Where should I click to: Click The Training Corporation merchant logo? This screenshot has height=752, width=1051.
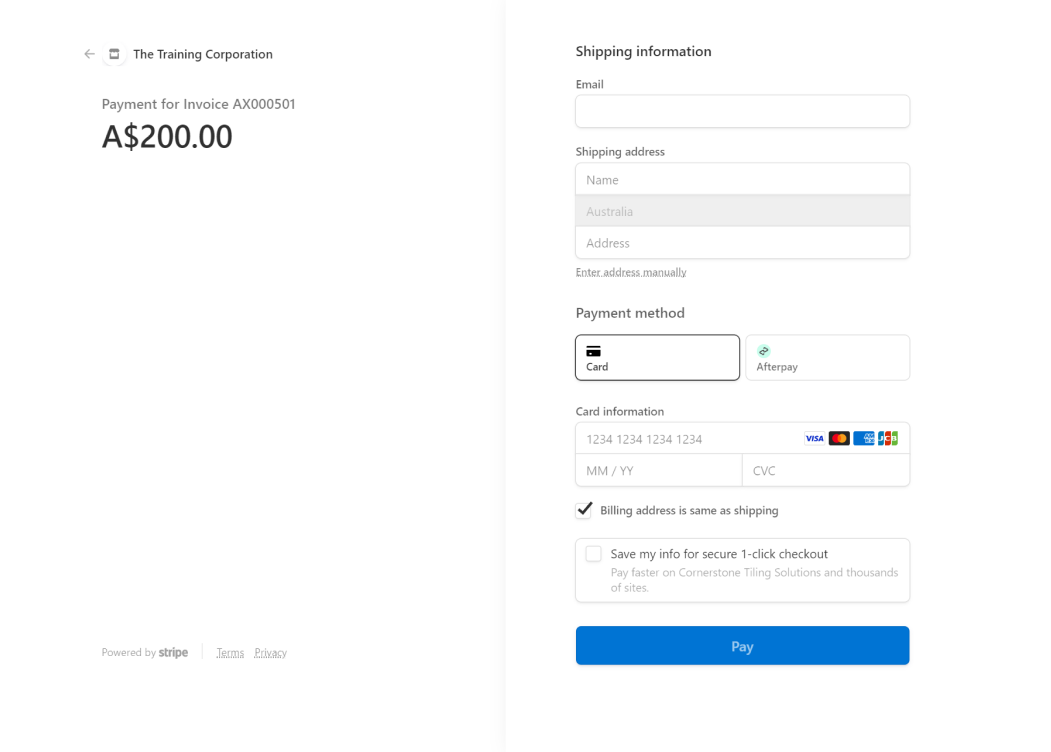tap(113, 54)
